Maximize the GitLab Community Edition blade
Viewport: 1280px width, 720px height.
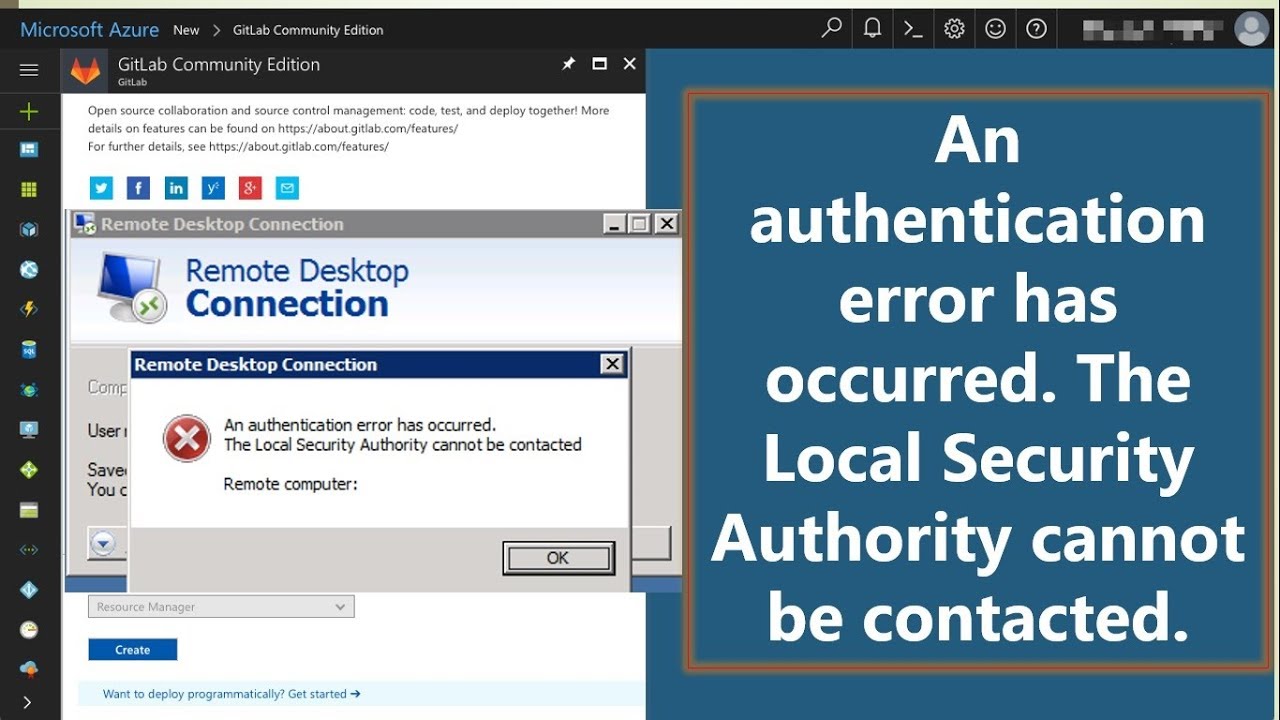click(599, 64)
